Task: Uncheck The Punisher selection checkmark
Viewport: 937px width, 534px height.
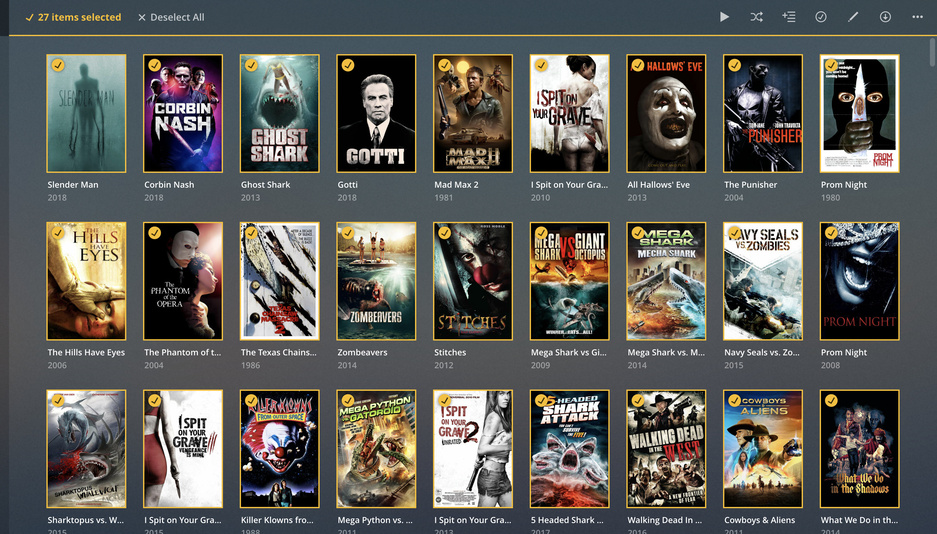Action: [x=734, y=65]
